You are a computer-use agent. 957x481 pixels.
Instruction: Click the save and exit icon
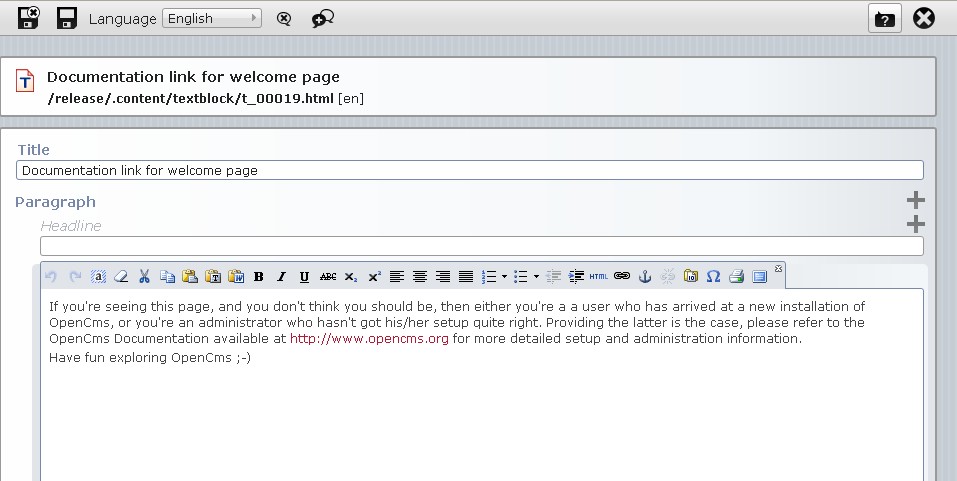point(28,18)
